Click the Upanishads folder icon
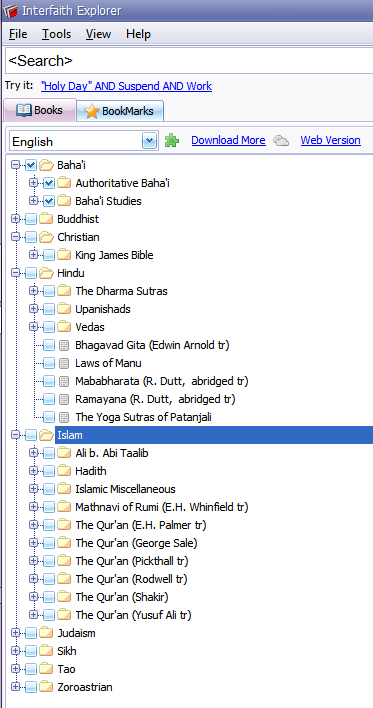This screenshot has width=373, height=708. pos(64,309)
